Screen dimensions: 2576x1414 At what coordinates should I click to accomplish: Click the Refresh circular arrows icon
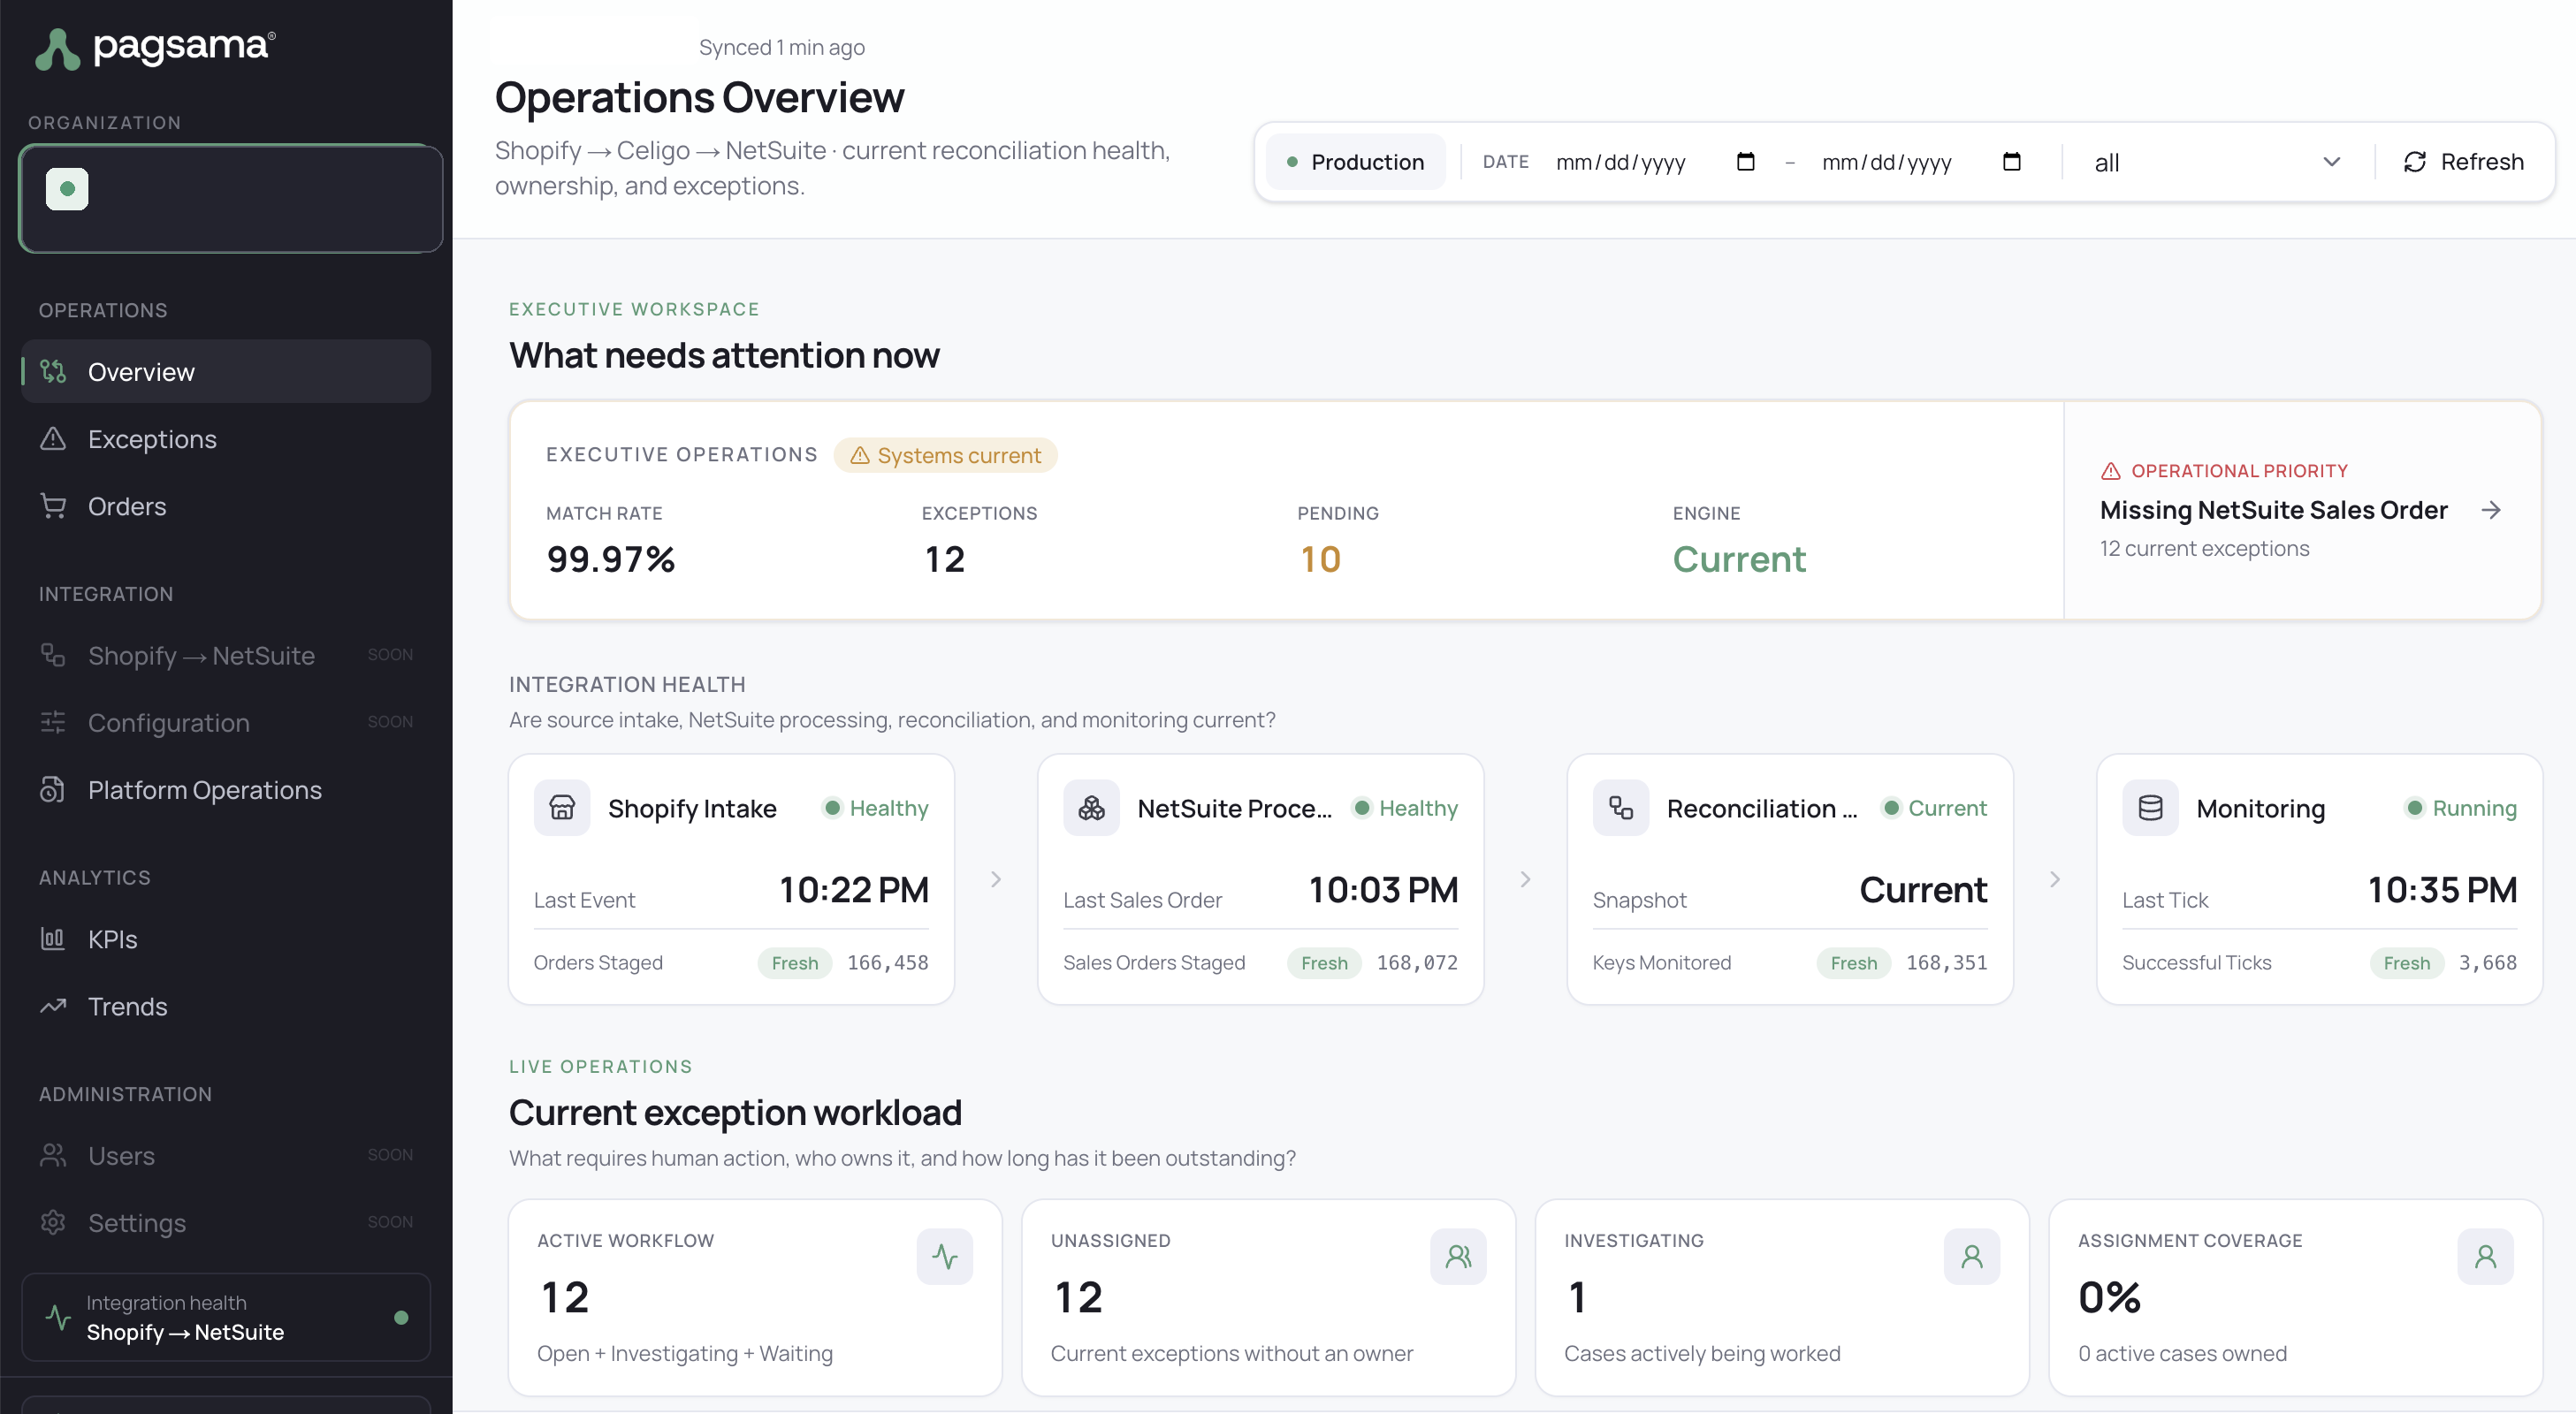click(x=2414, y=162)
